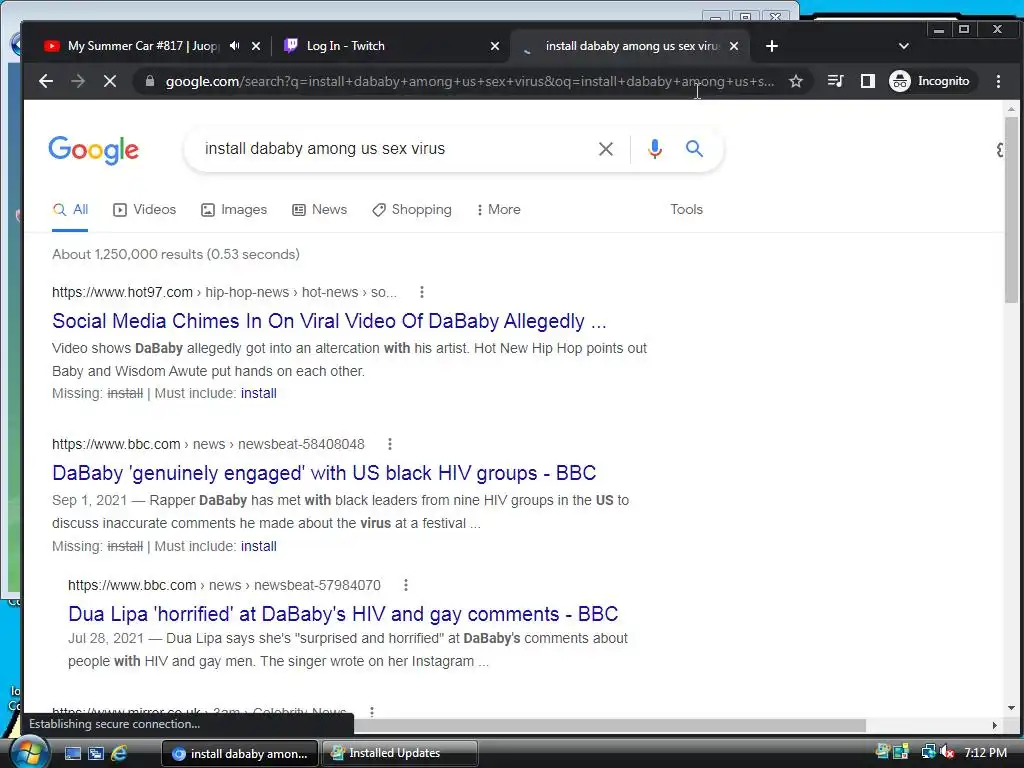
Task: Select the All results tab
Action: pyautogui.click(x=71, y=210)
